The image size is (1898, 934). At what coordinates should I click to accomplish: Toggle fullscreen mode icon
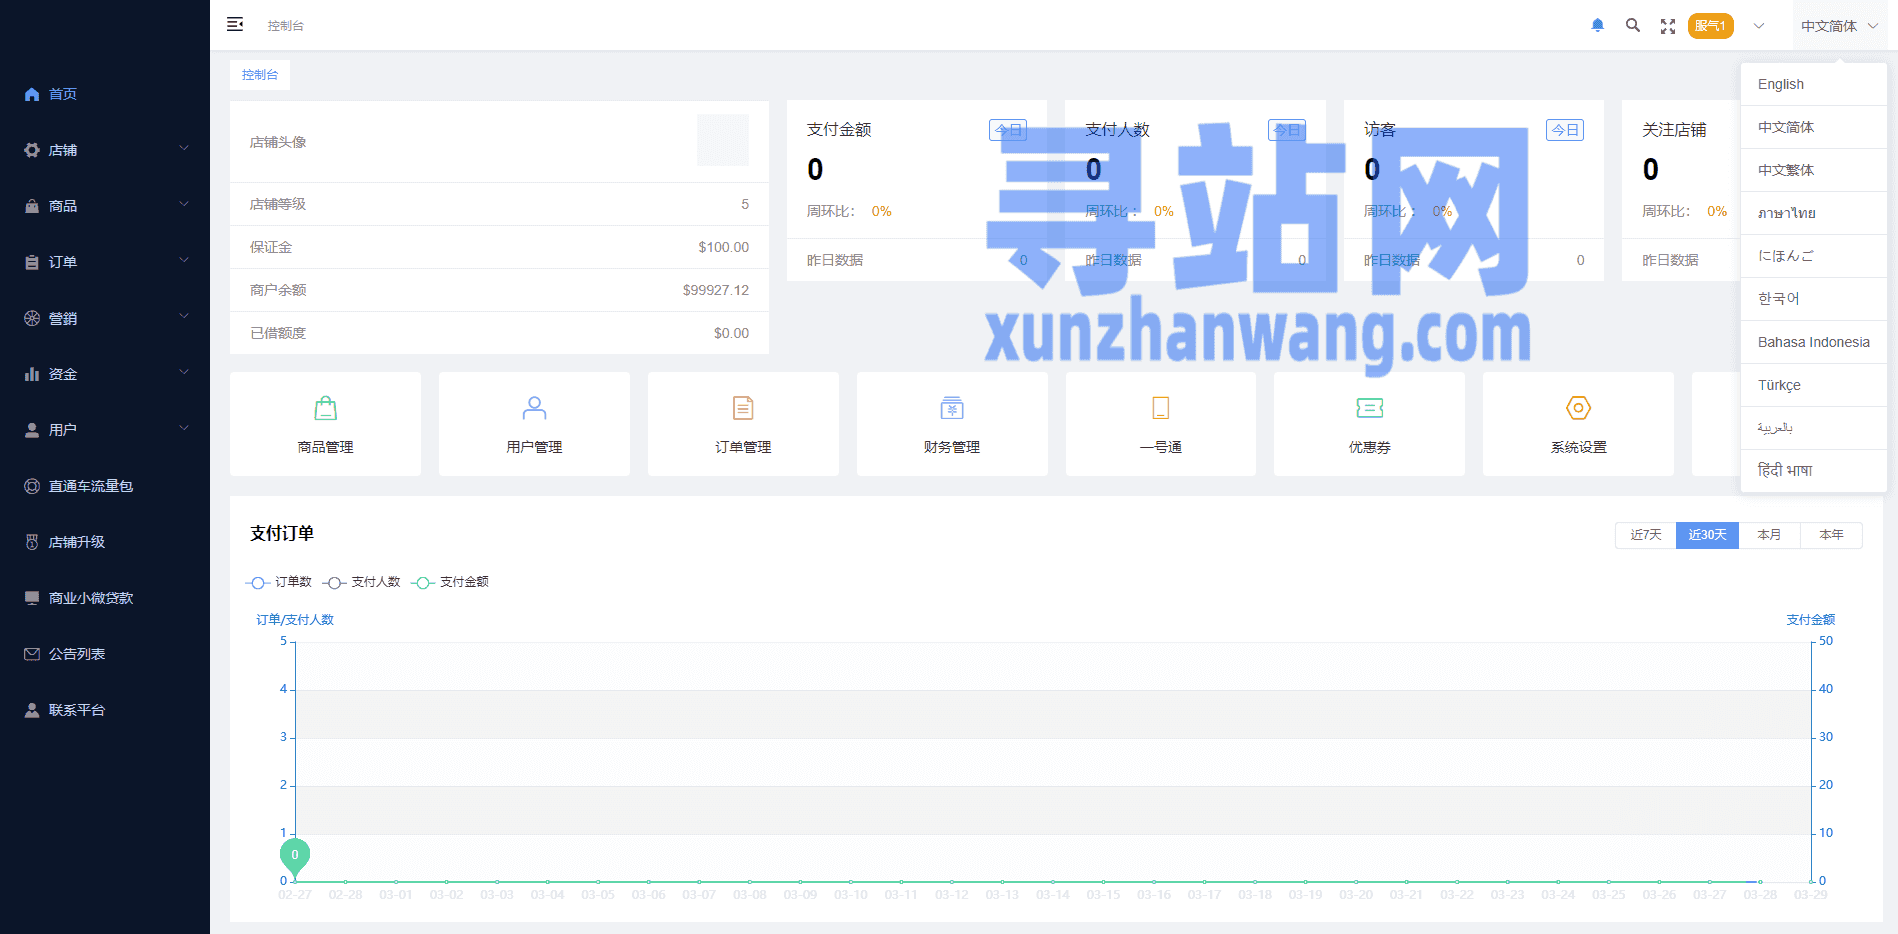(1667, 27)
